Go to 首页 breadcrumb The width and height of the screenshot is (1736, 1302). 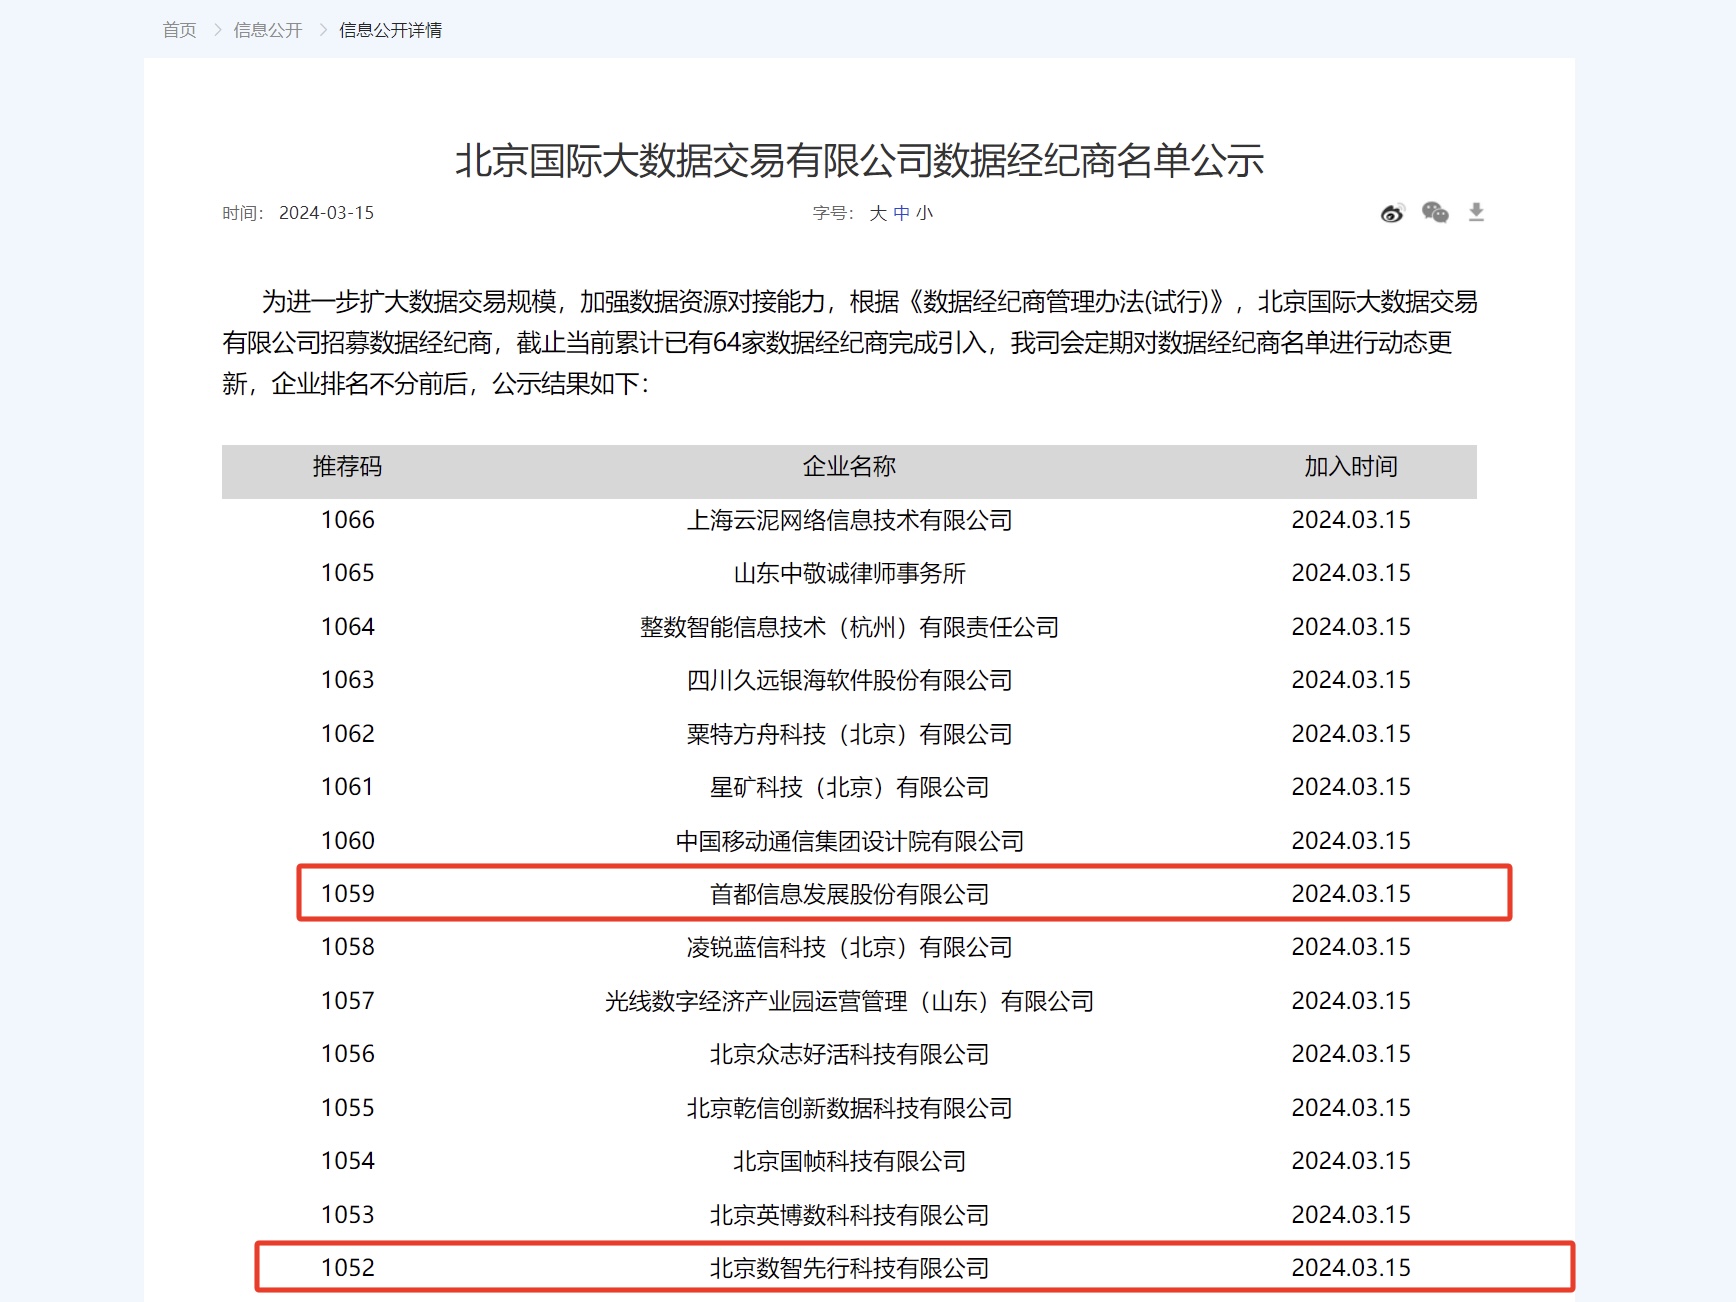point(180,30)
